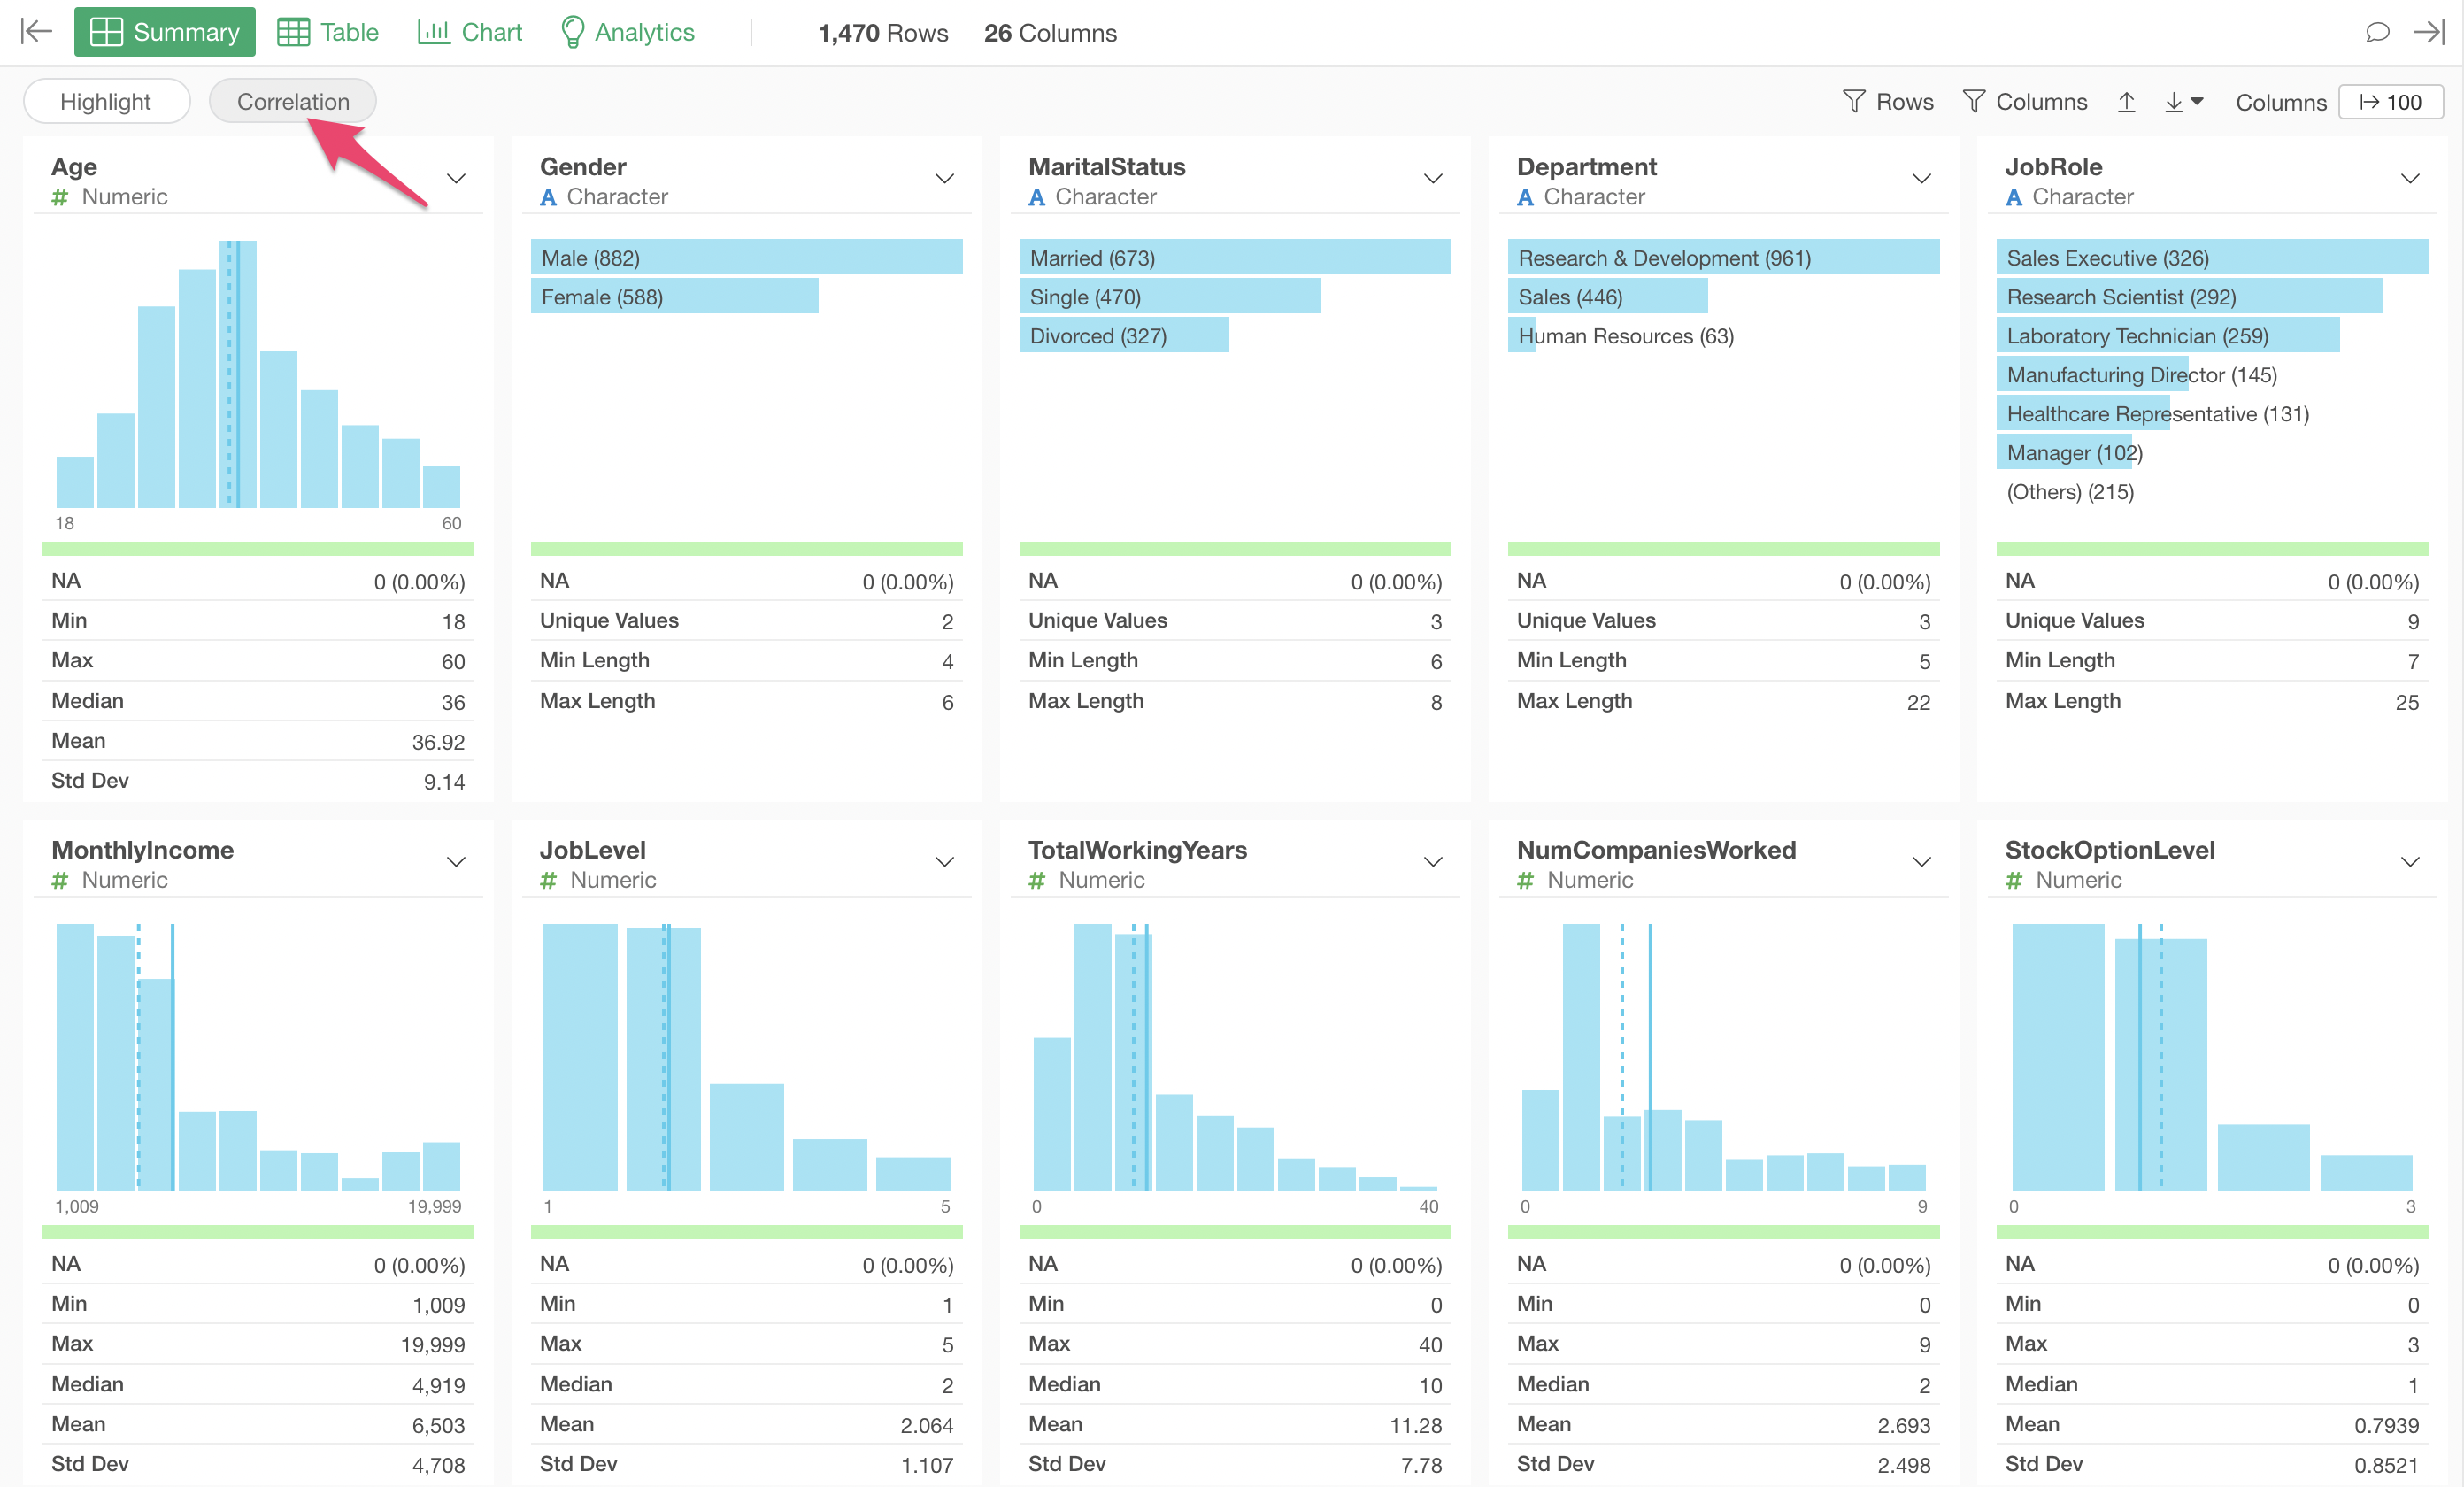Image resolution: width=2464 pixels, height=1487 pixels.
Task: Switch to the Chart view tab
Action: click(470, 32)
